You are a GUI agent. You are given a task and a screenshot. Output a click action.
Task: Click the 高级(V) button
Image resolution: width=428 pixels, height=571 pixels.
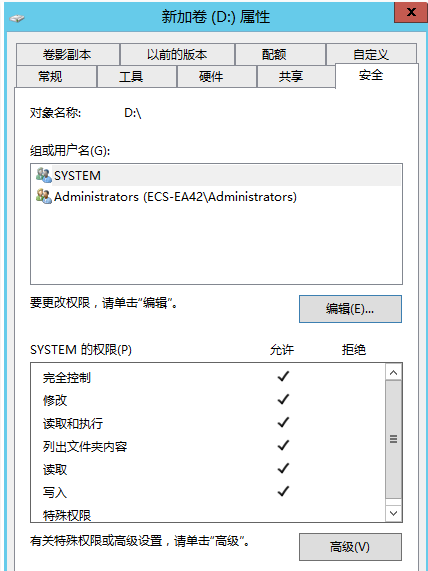pyautogui.click(x=350, y=547)
